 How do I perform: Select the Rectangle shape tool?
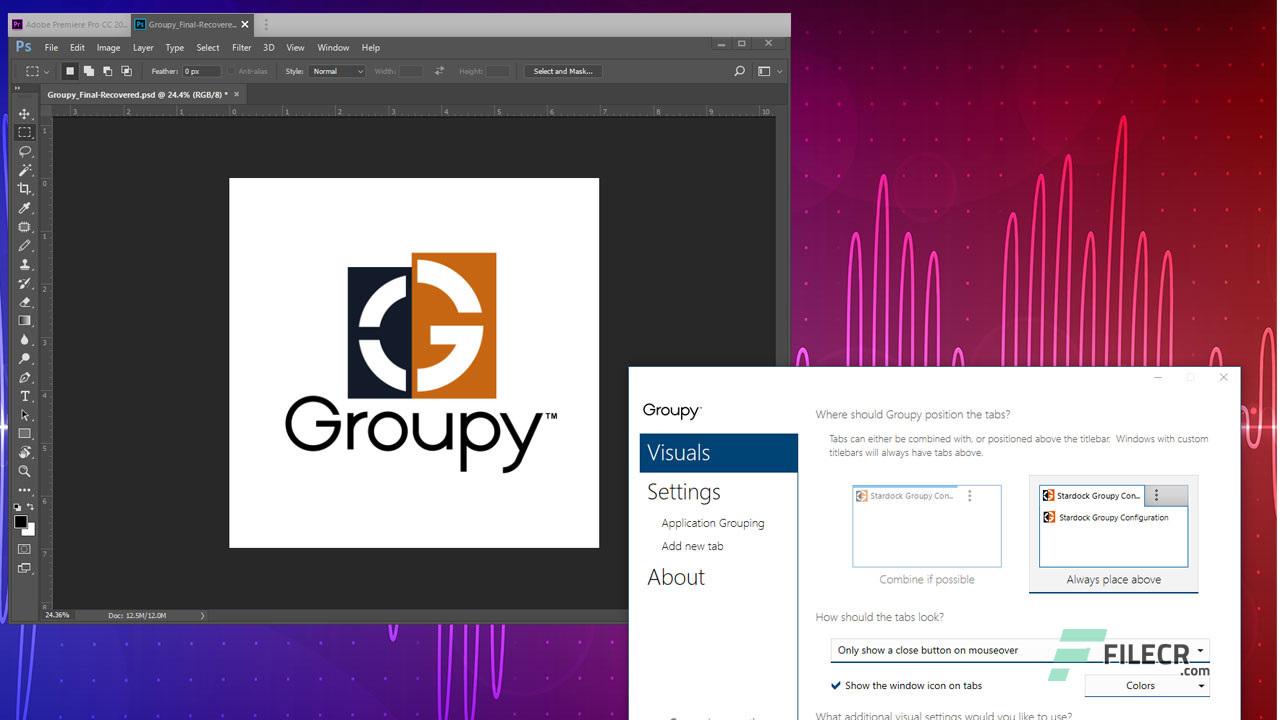coord(25,434)
